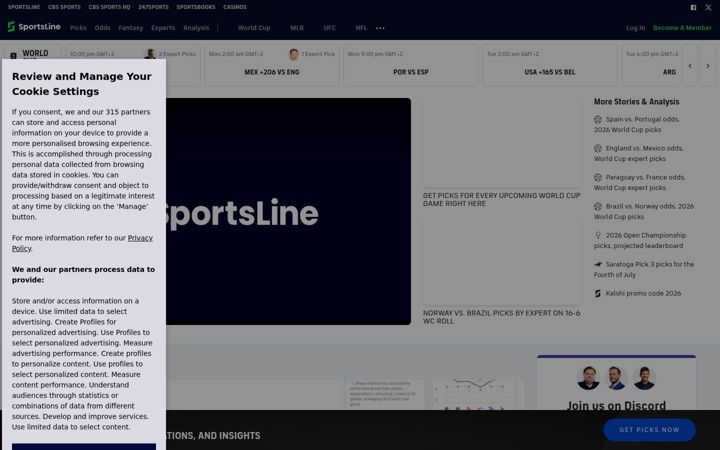Screen dimensions: 720x450
Task: Go to UFC section
Action: point(329,28)
